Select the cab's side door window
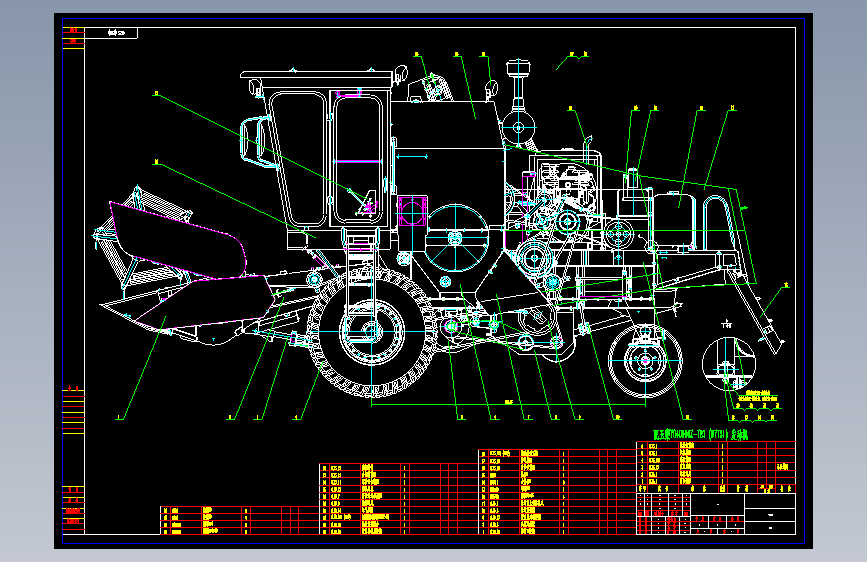The height and width of the screenshot is (562, 867). [358, 158]
